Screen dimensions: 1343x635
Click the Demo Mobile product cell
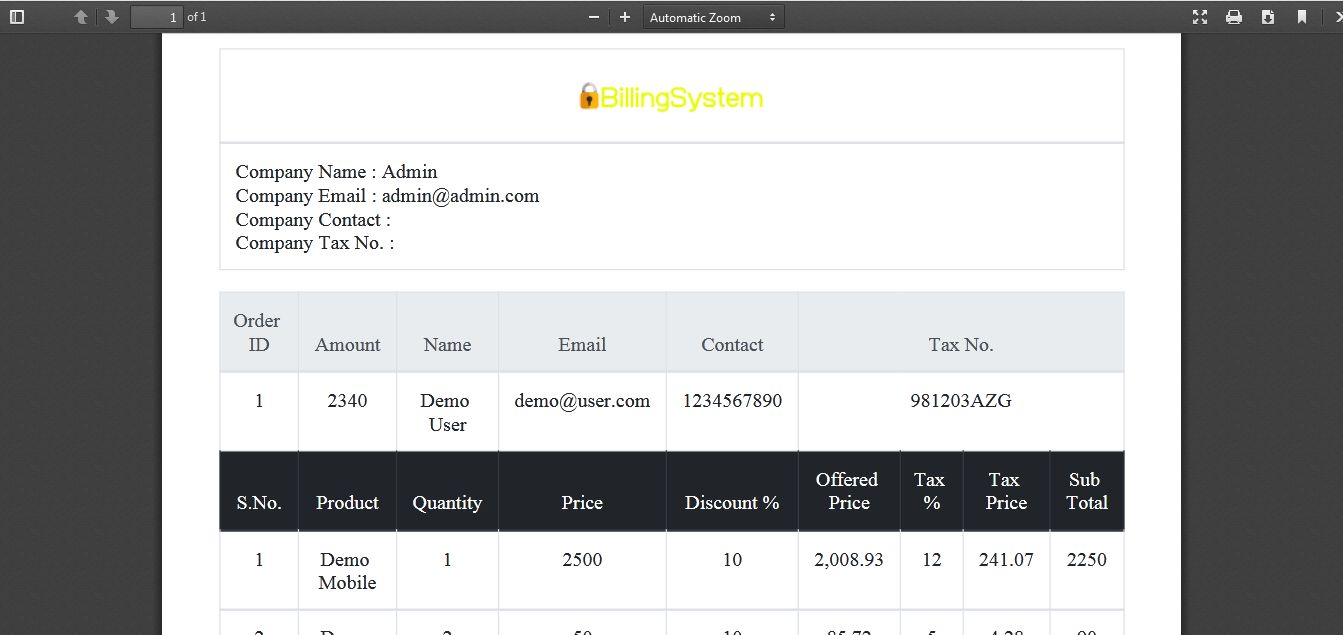(x=347, y=571)
